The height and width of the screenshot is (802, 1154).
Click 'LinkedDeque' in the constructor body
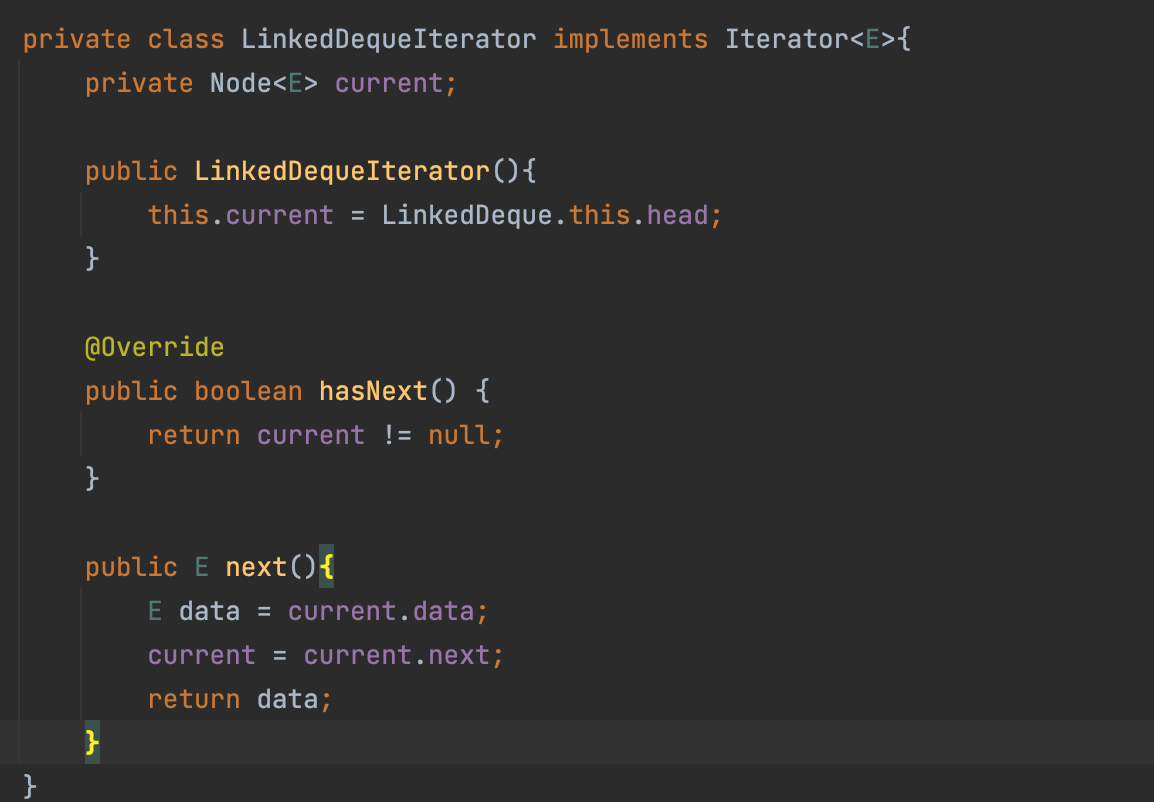(466, 215)
